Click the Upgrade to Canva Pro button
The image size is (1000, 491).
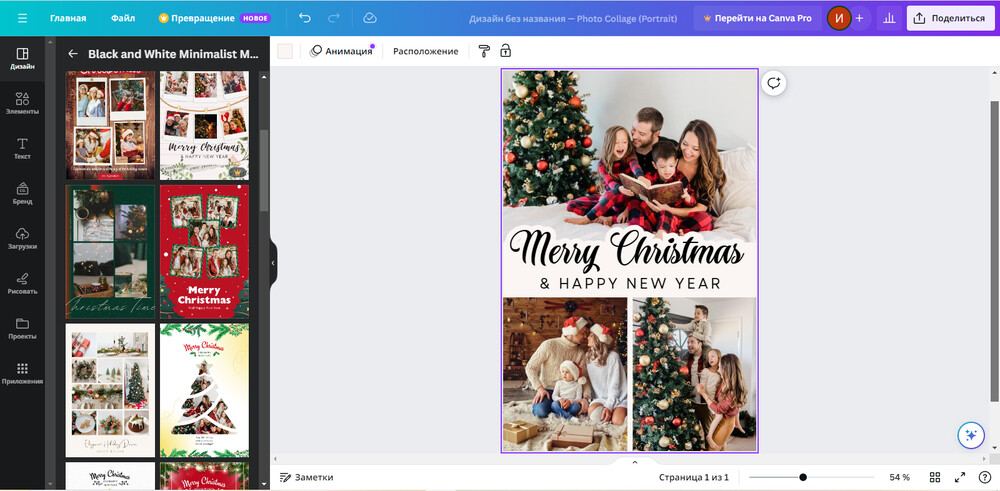(x=757, y=18)
